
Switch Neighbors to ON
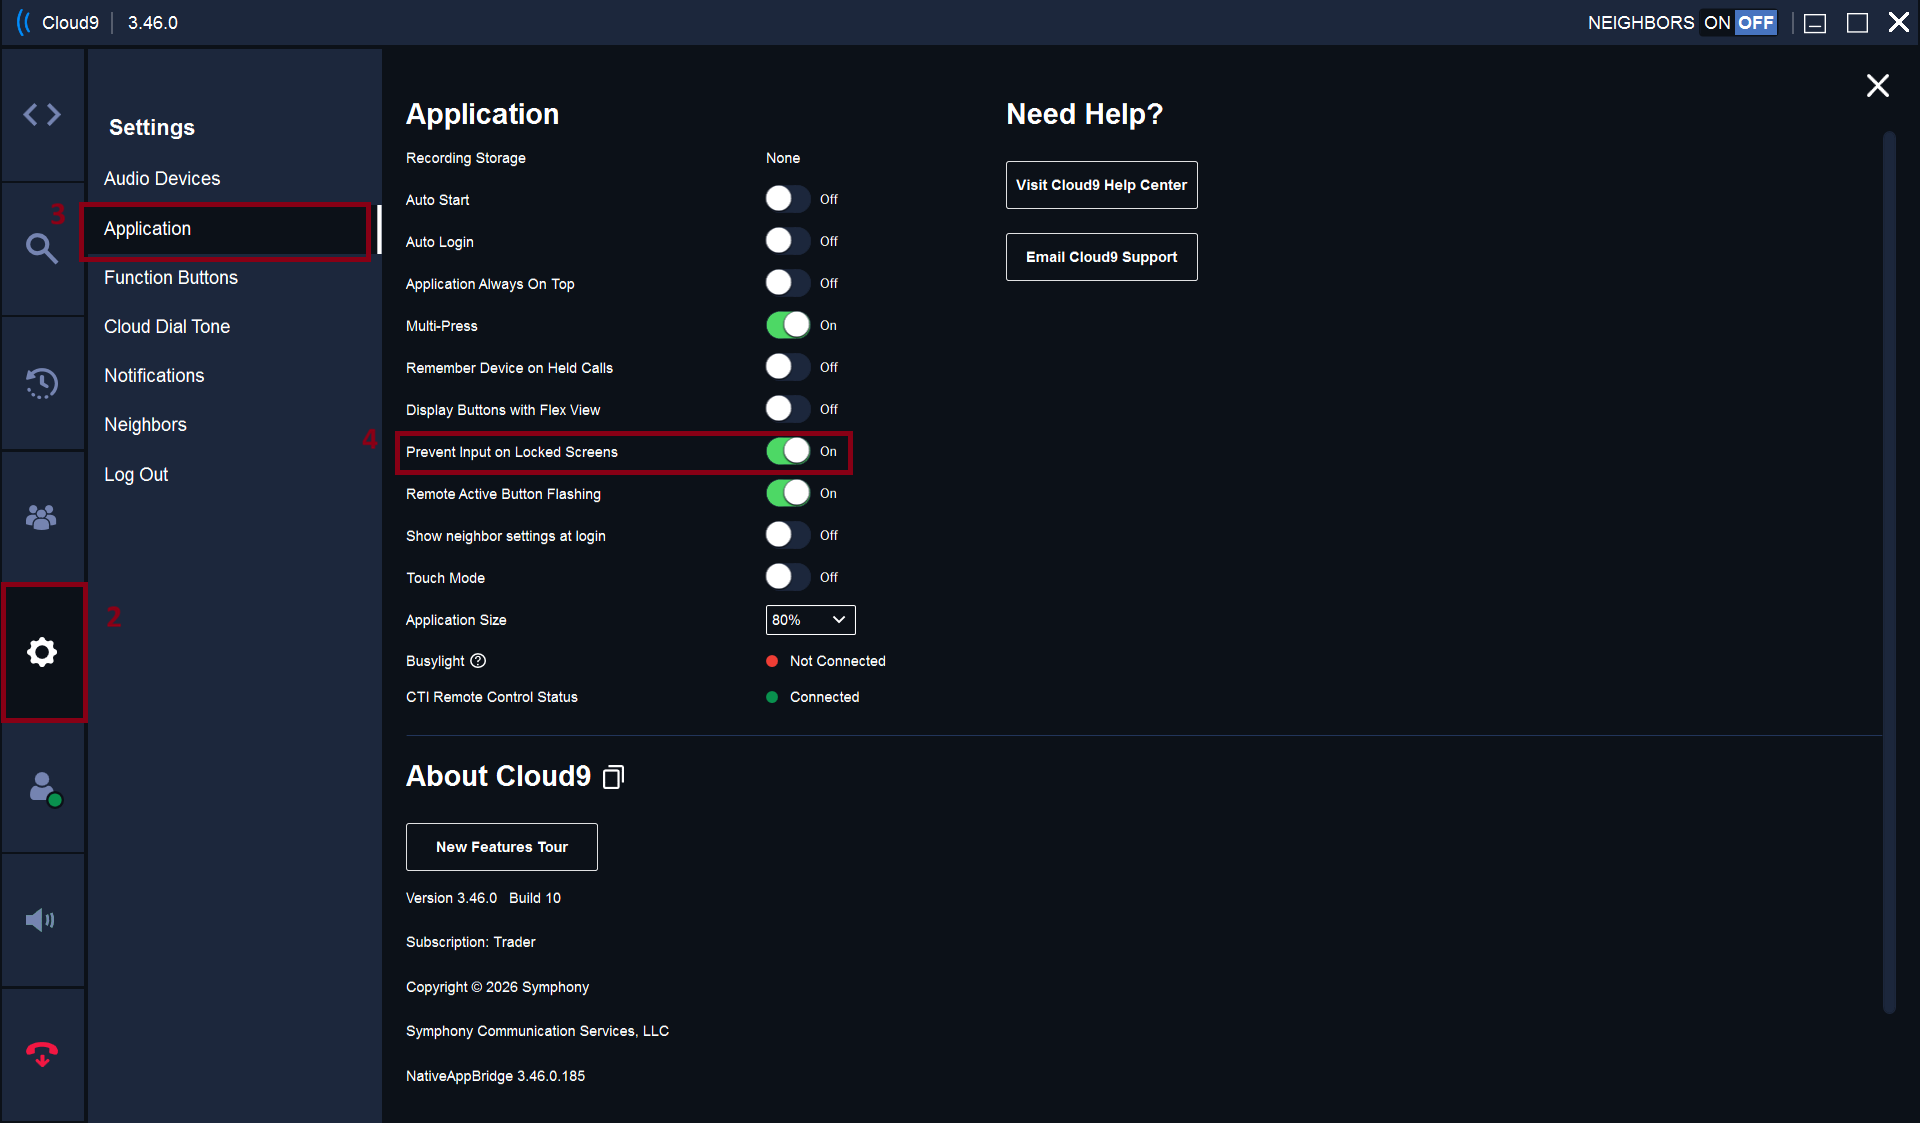[1717, 22]
